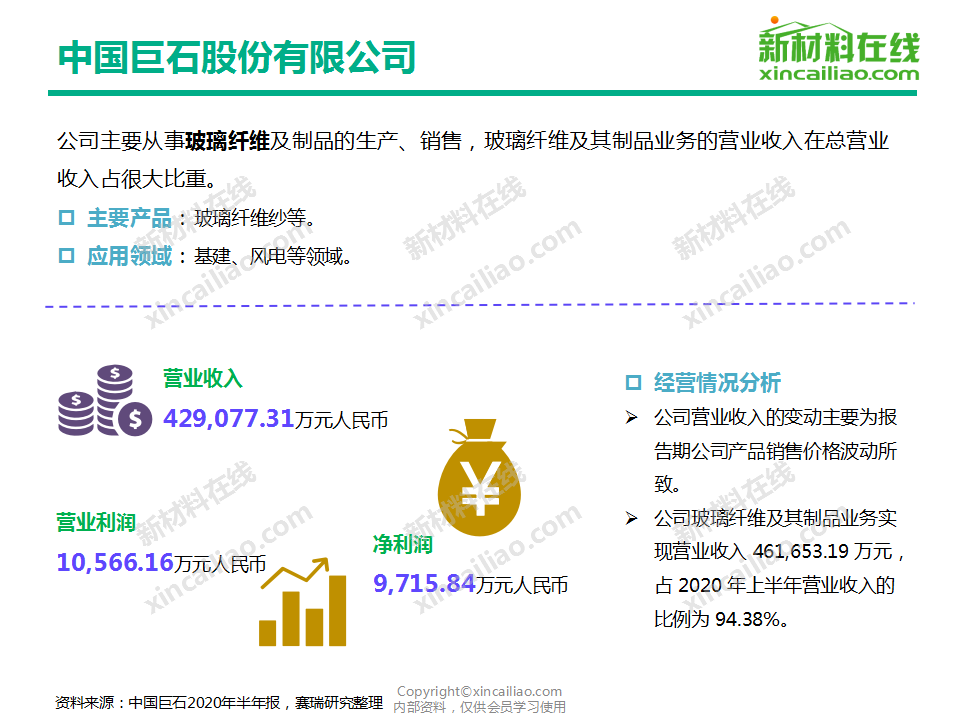The height and width of the screenshot is (720, 960).
Task: Click the square bullet before 经营情况分析
Action: (x=633, y=383)
